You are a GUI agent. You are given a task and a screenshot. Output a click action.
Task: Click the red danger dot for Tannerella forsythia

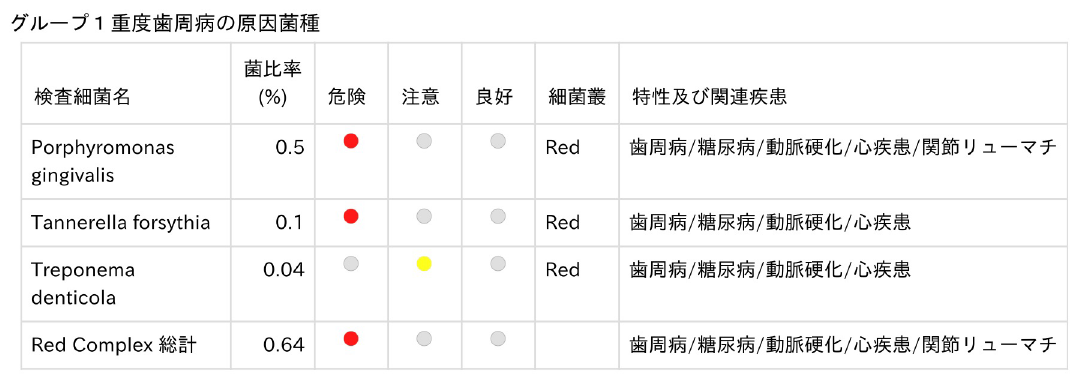pyautogui.click(x=351, y=217)
